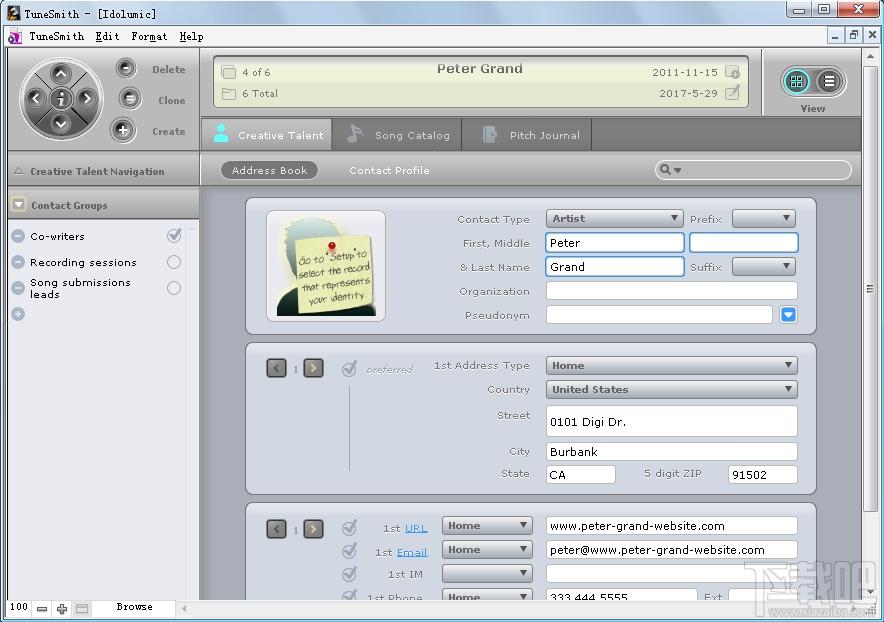Toggle the Co-writers group checkmark
The image size is (884, 622).
(174, 235)
